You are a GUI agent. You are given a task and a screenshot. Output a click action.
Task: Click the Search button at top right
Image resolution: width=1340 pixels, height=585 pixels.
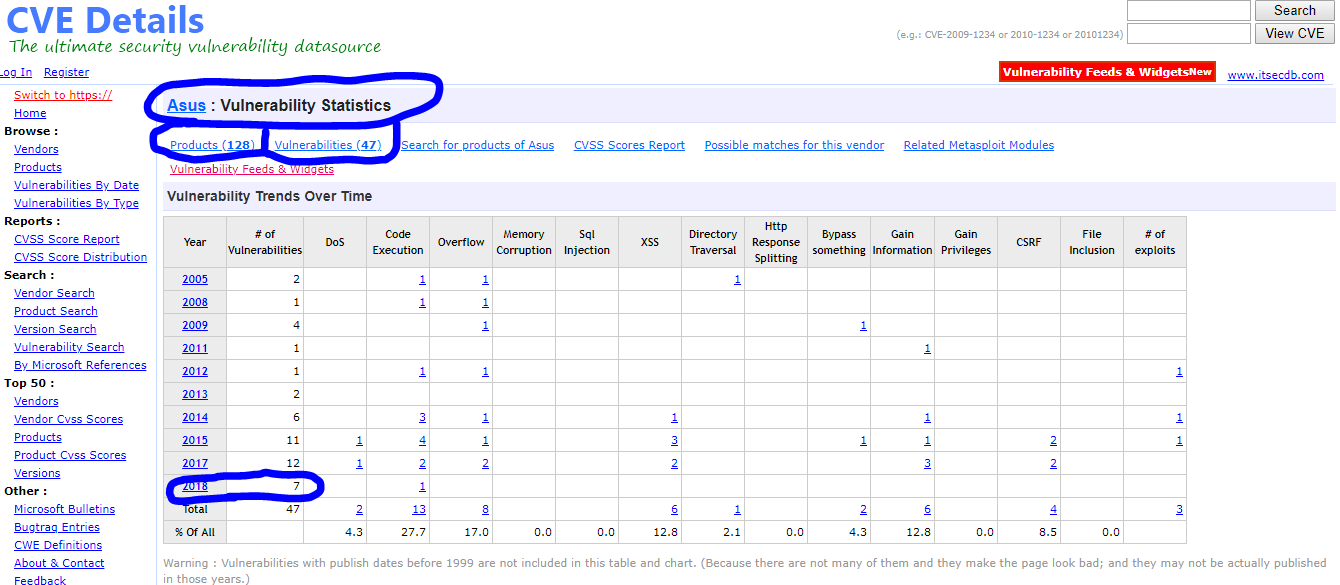tap(1294, 10)
